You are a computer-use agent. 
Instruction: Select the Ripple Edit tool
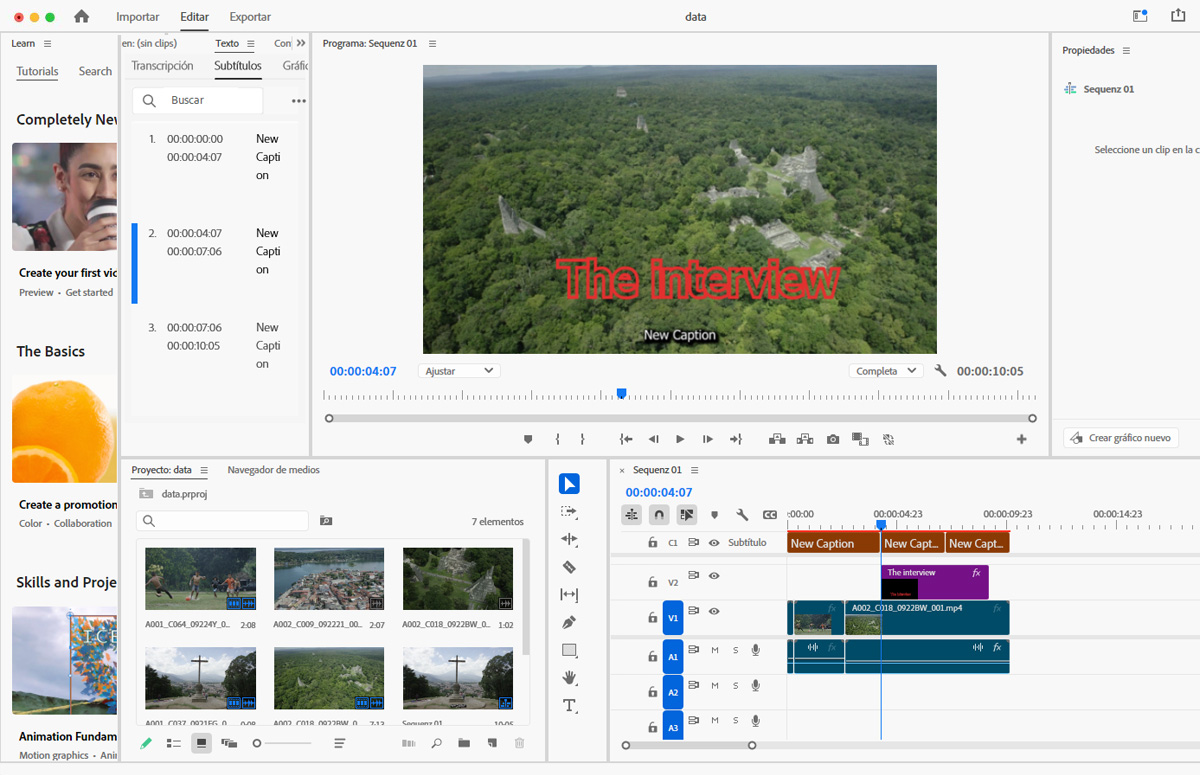[x=569, y=539]
